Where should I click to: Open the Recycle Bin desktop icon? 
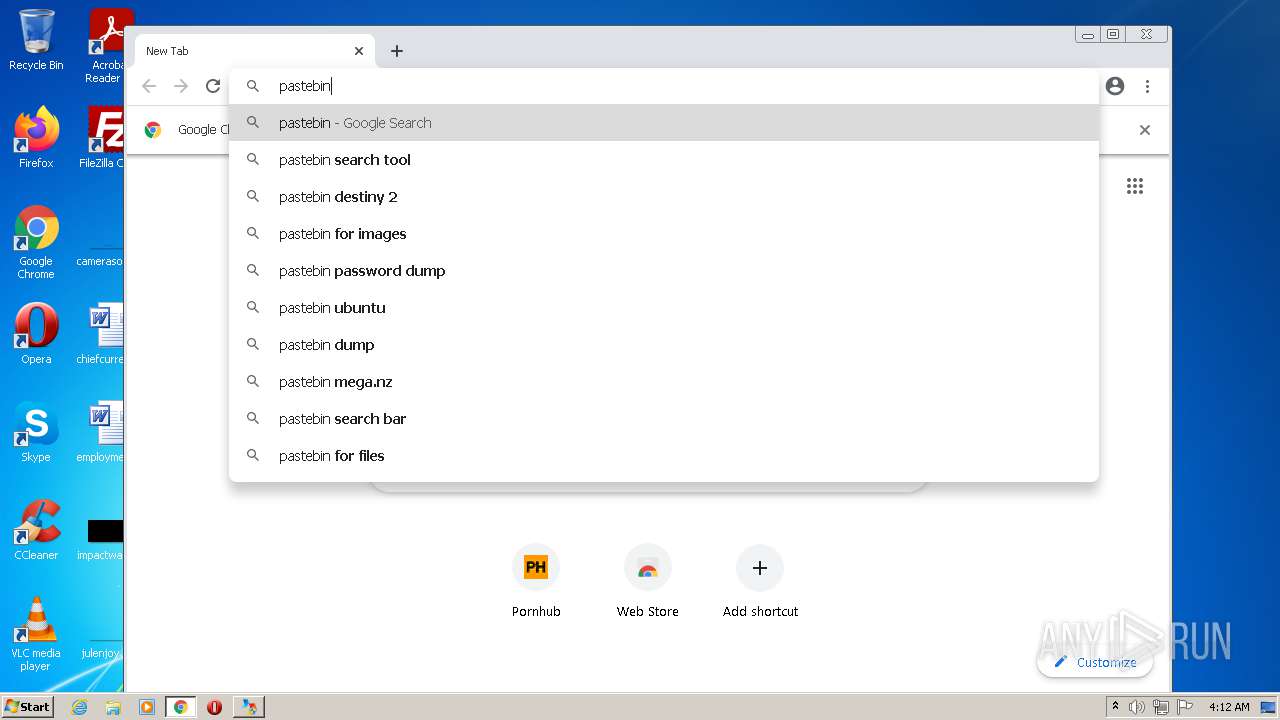36,40
